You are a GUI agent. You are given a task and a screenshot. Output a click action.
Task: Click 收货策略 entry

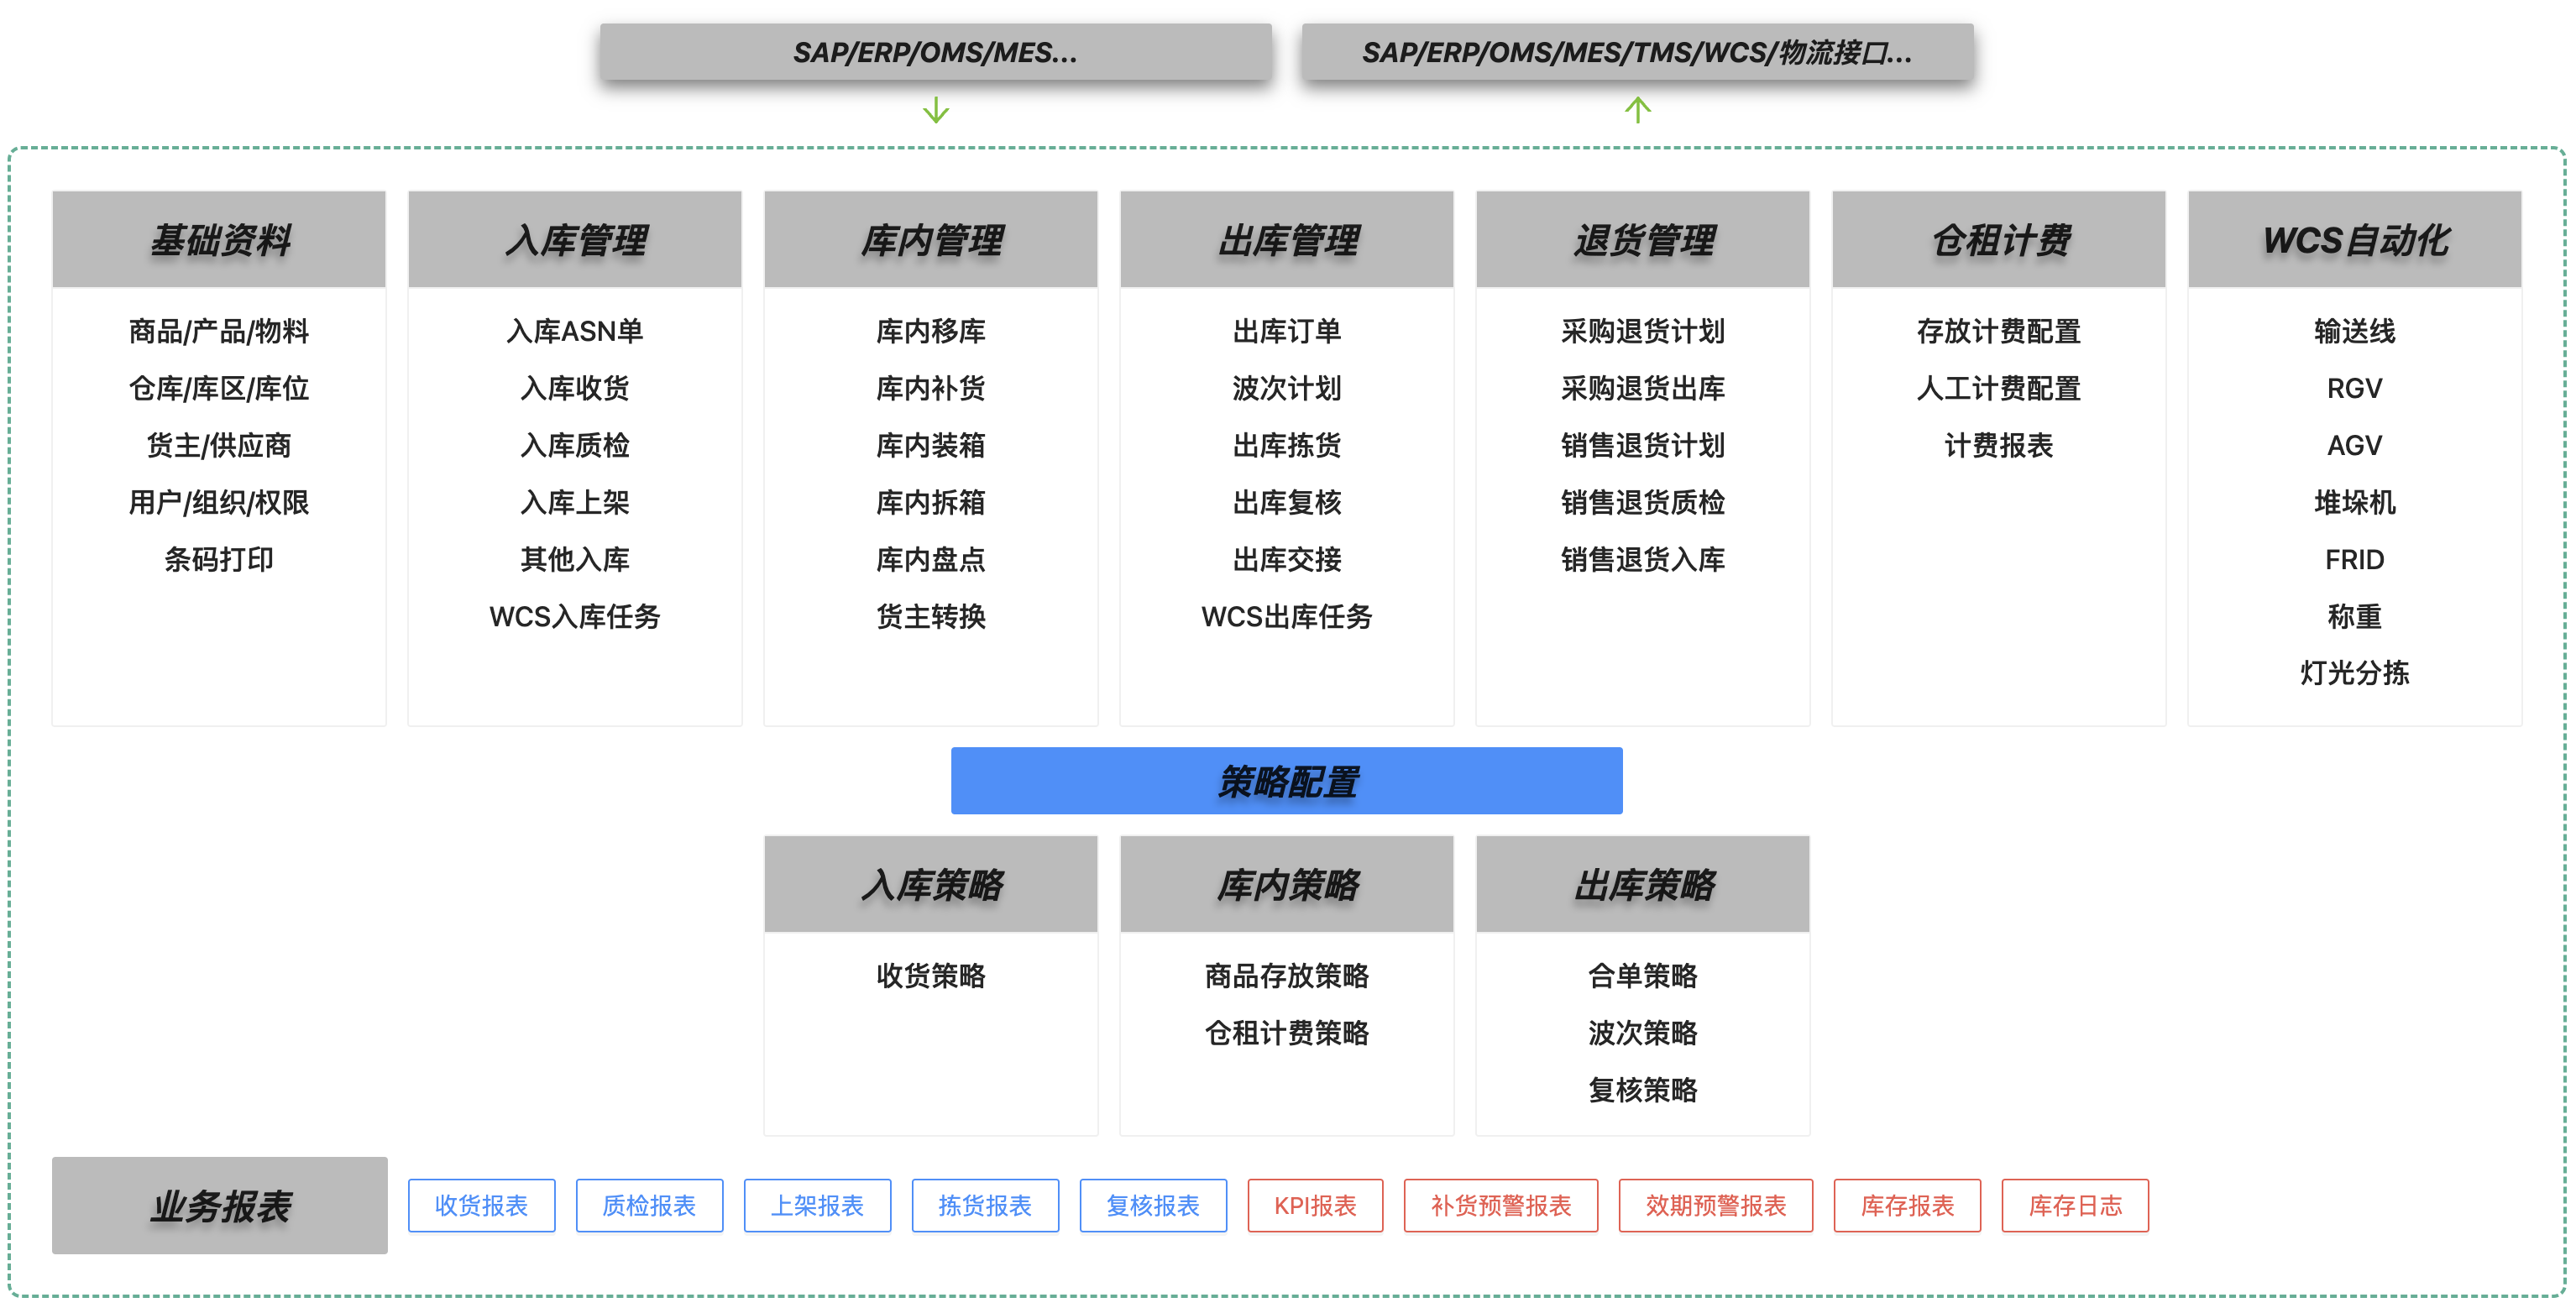tap(931, 976)
